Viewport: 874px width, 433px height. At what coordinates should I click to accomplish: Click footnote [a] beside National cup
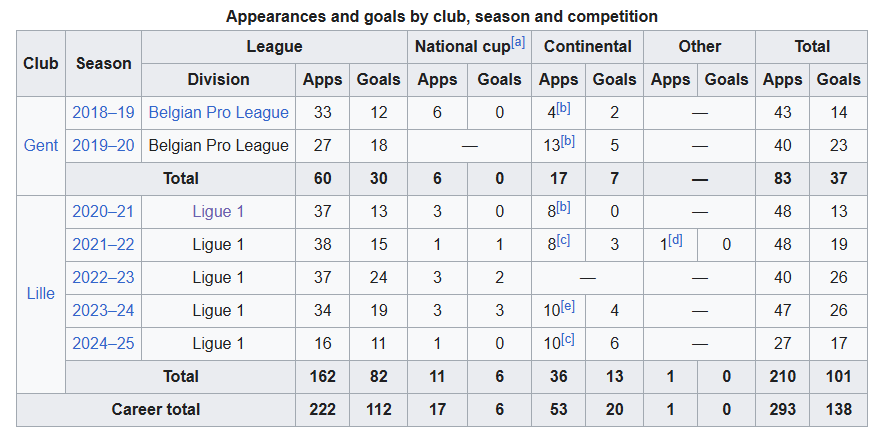[518, 42]
